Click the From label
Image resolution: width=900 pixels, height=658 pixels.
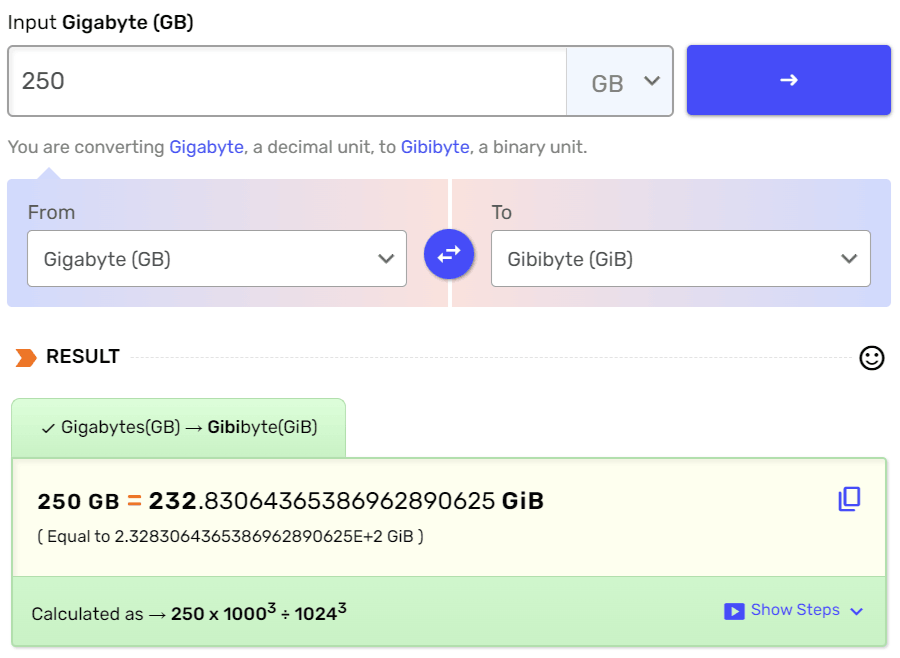[x=51, y=212]
